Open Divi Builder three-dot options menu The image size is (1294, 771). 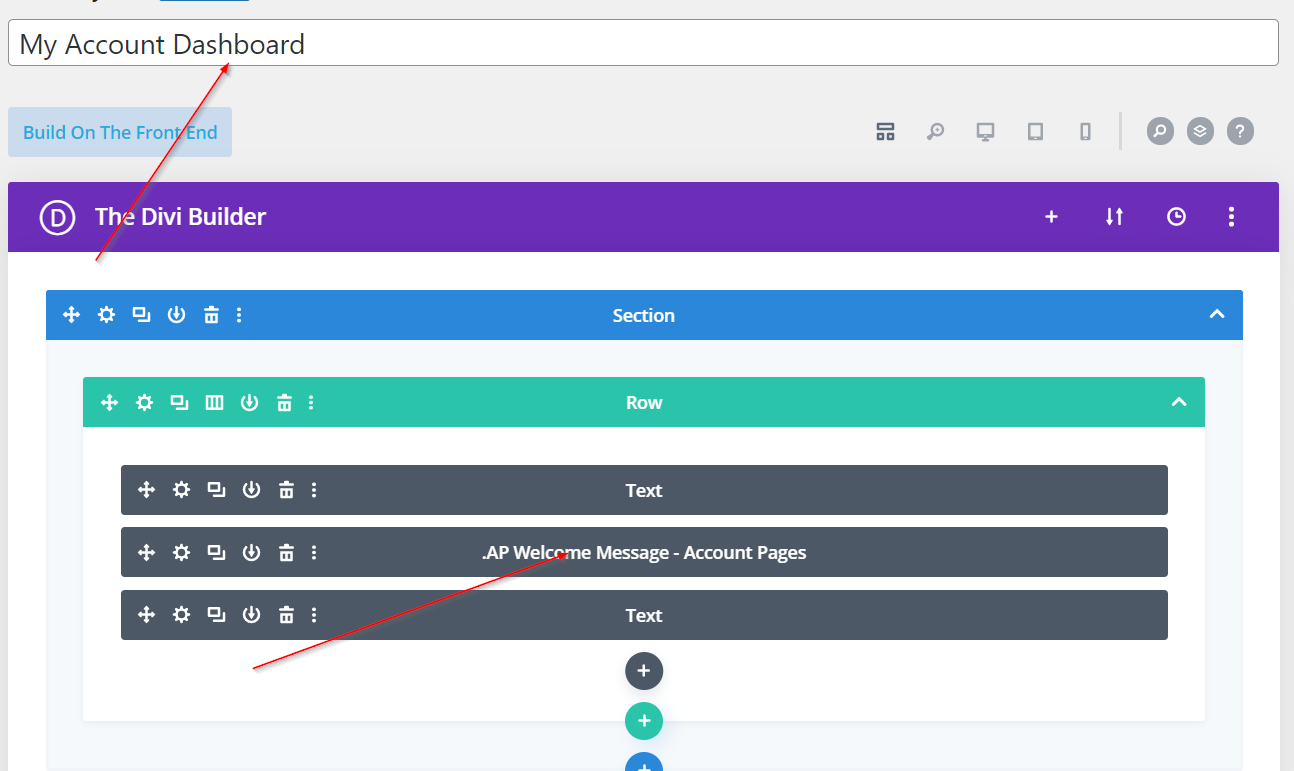pyautogui.click(x=1231, y=217)
